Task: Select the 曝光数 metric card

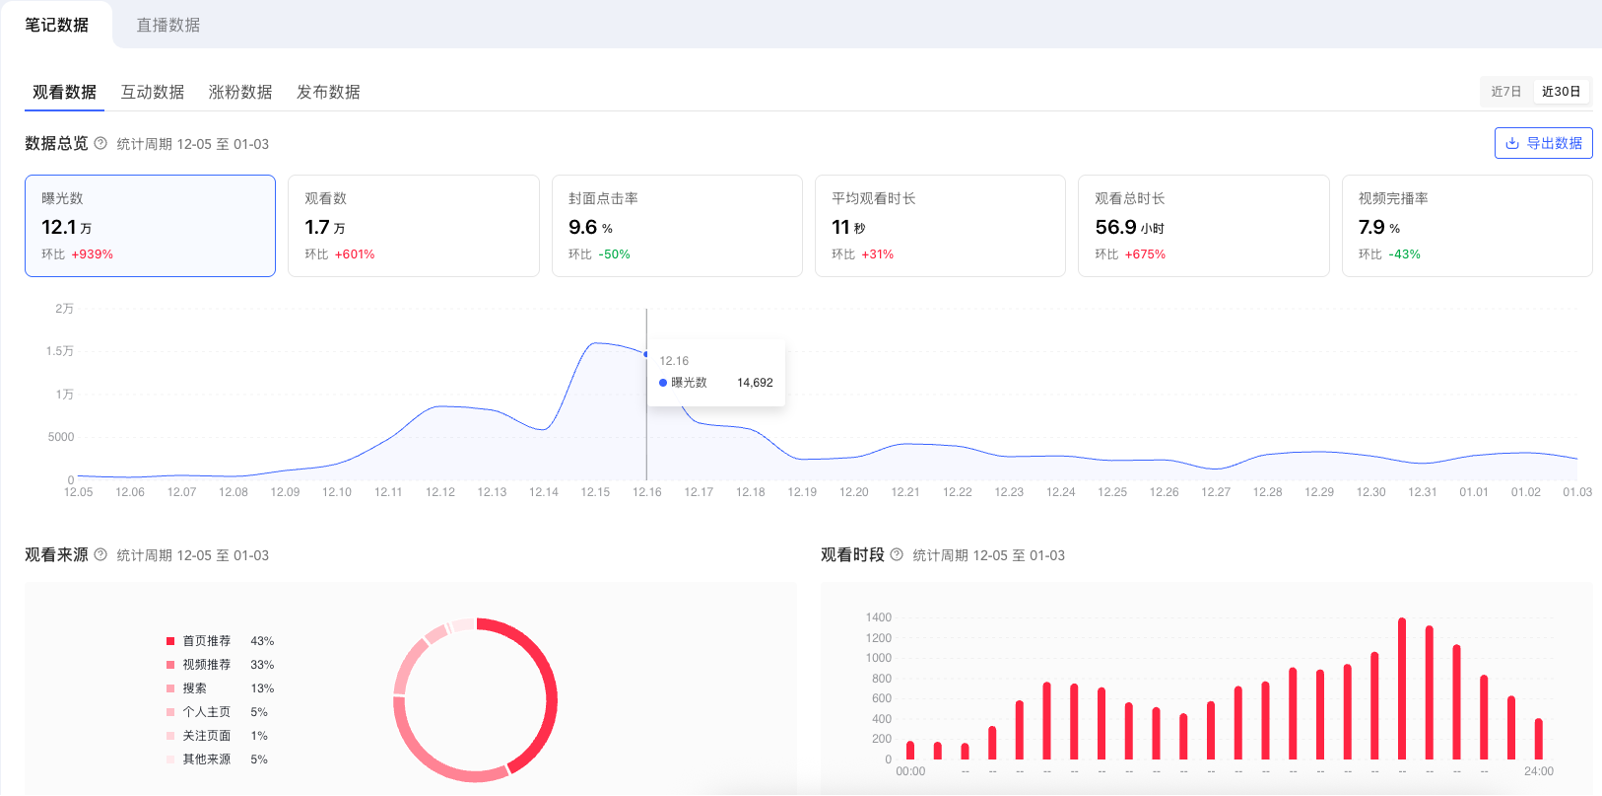Action: click(x=150, y=226)
